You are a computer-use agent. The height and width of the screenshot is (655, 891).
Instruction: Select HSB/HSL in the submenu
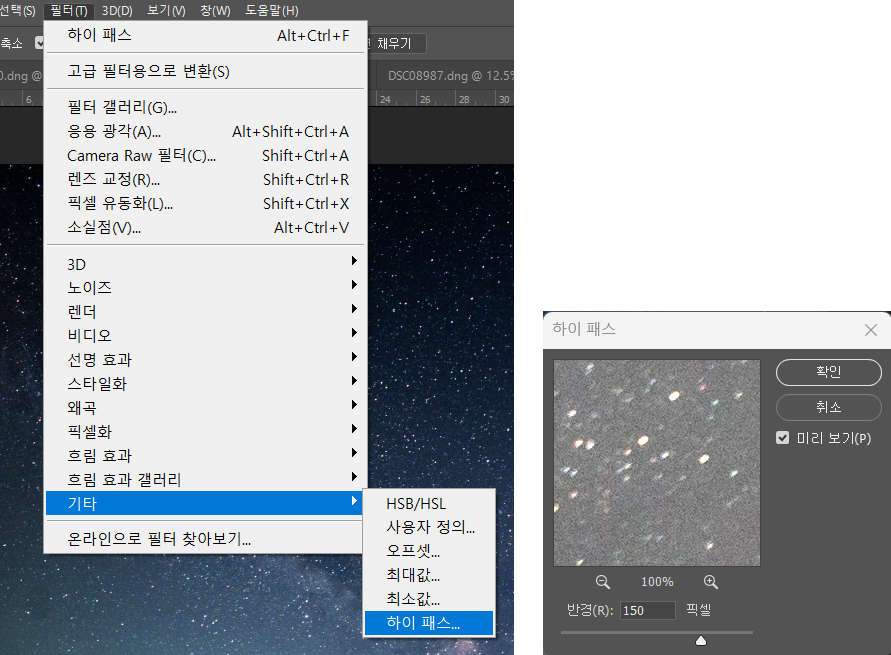point(429,504)
